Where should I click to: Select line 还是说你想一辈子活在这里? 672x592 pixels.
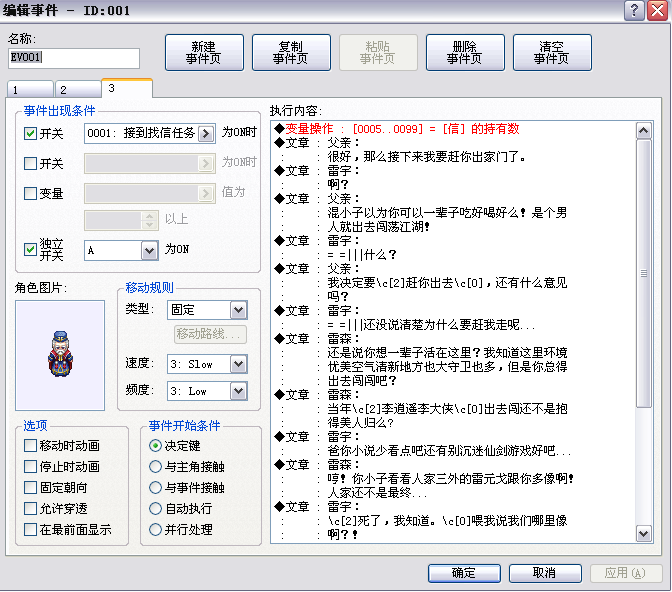pyautogui.click(x=447, y=352)
